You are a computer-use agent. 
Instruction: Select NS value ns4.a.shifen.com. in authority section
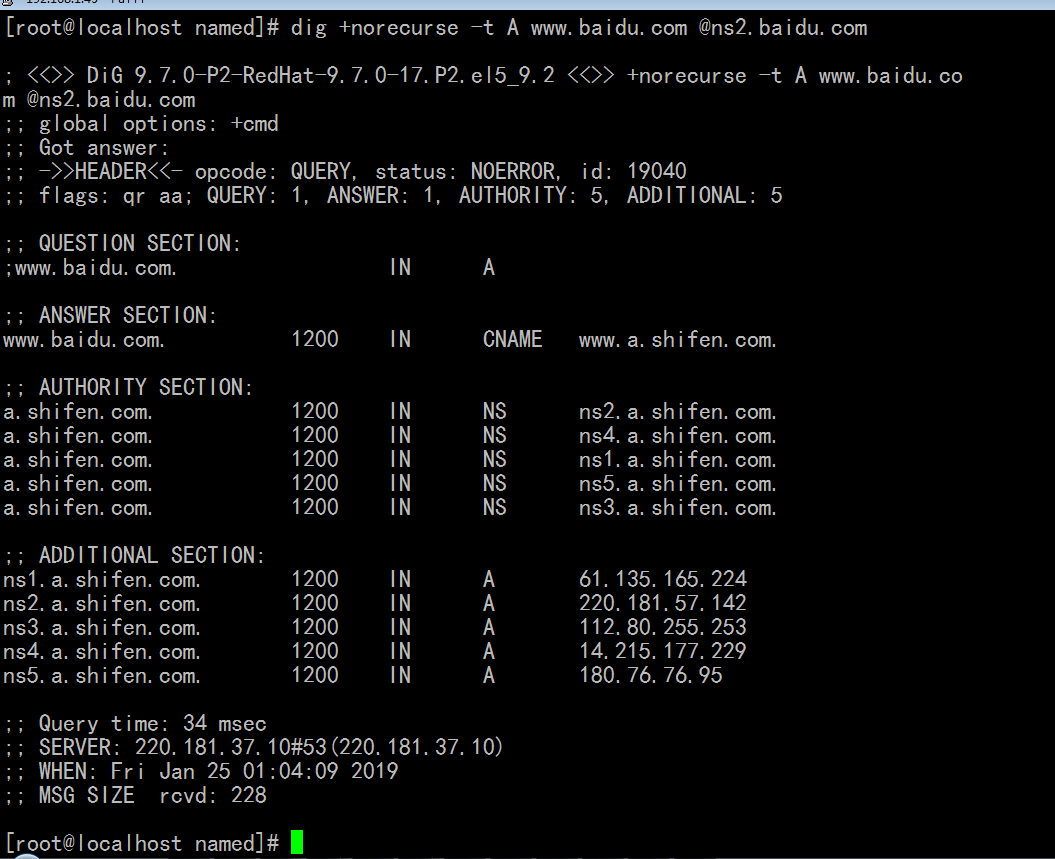click(678, 436)
